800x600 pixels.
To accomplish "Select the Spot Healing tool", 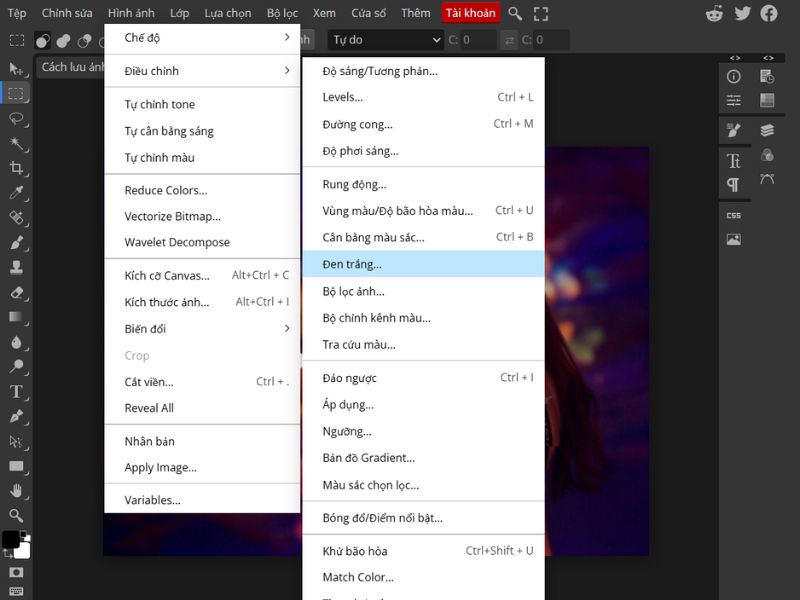I will tap(16, 218).
